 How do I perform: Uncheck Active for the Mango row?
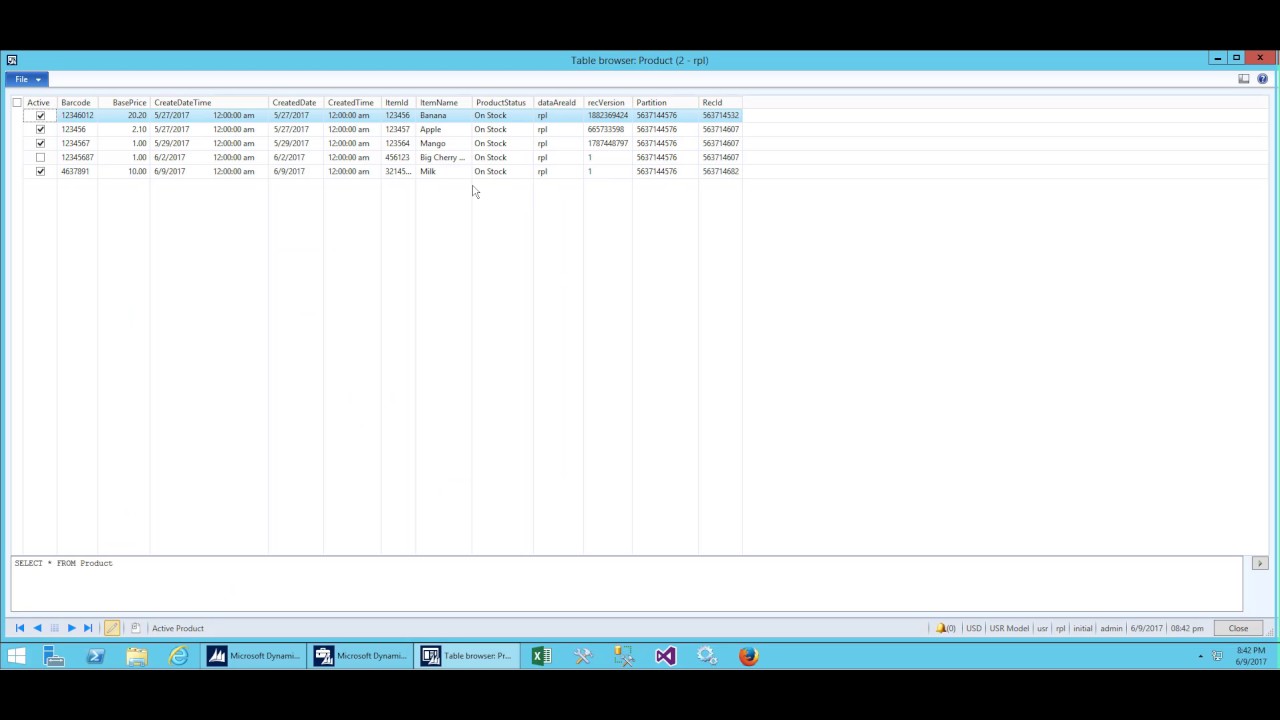40,144
